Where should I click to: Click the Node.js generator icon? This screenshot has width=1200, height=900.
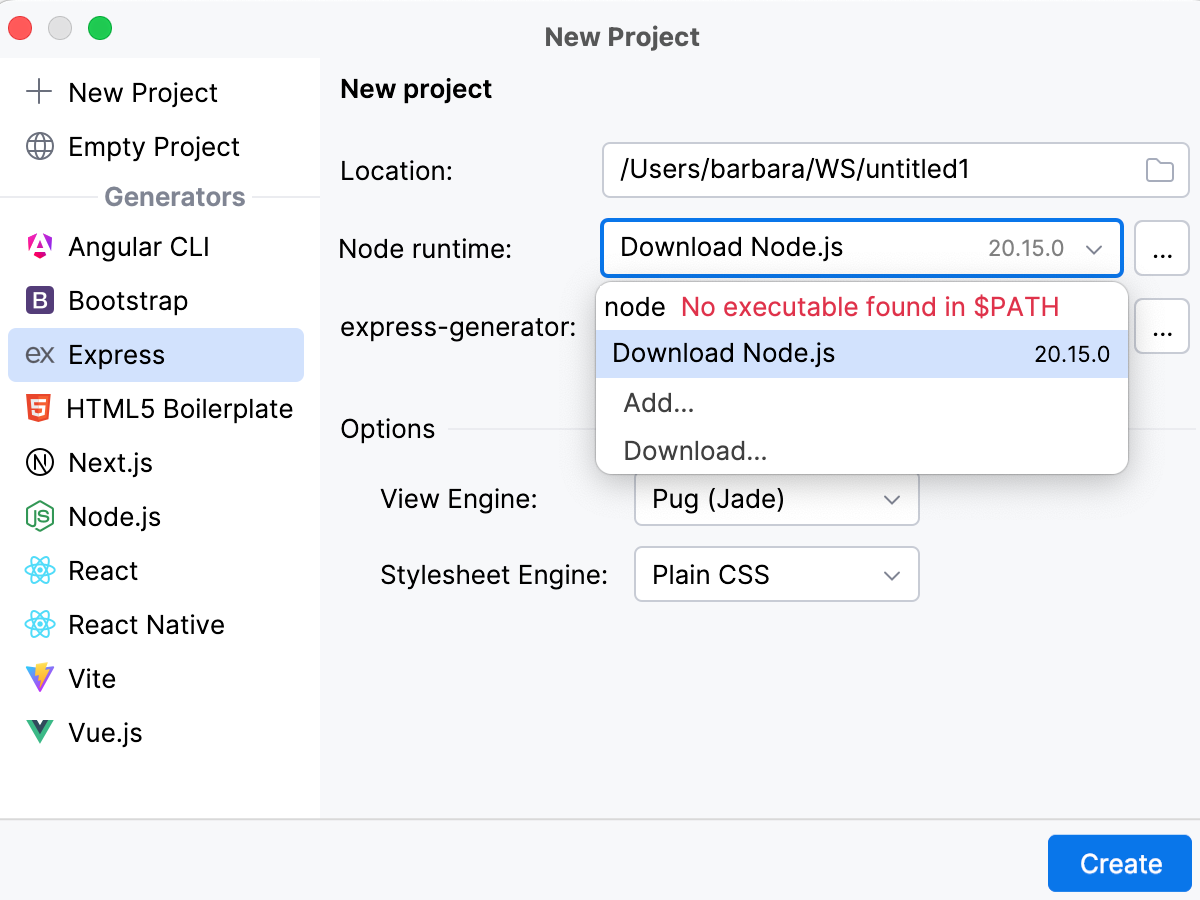(x=40, y=517)
